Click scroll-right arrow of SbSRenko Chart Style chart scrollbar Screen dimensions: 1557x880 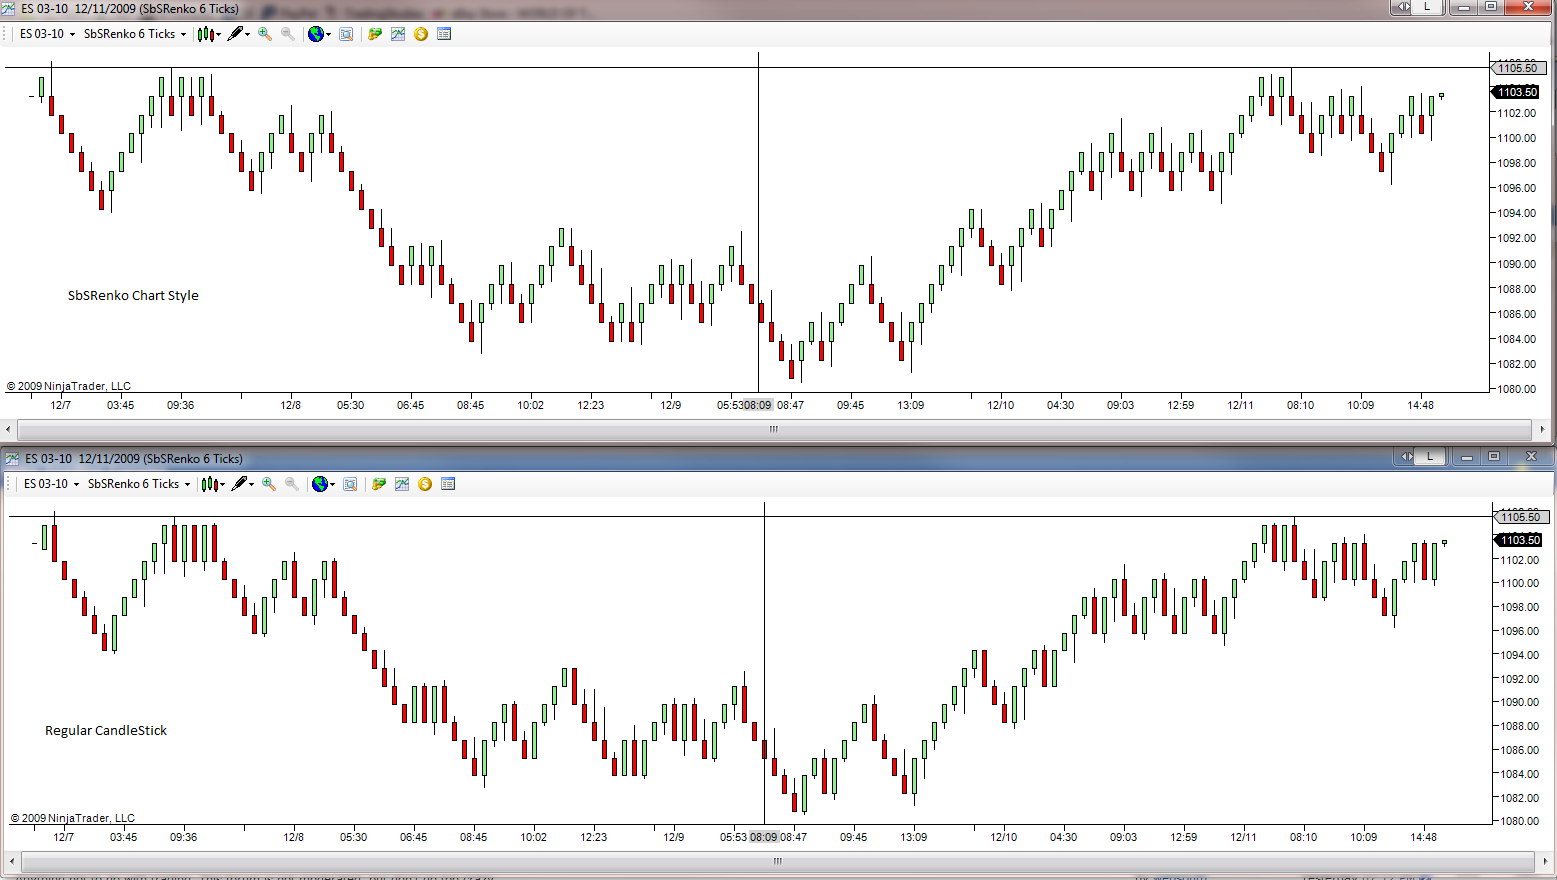coord(1543,429)
